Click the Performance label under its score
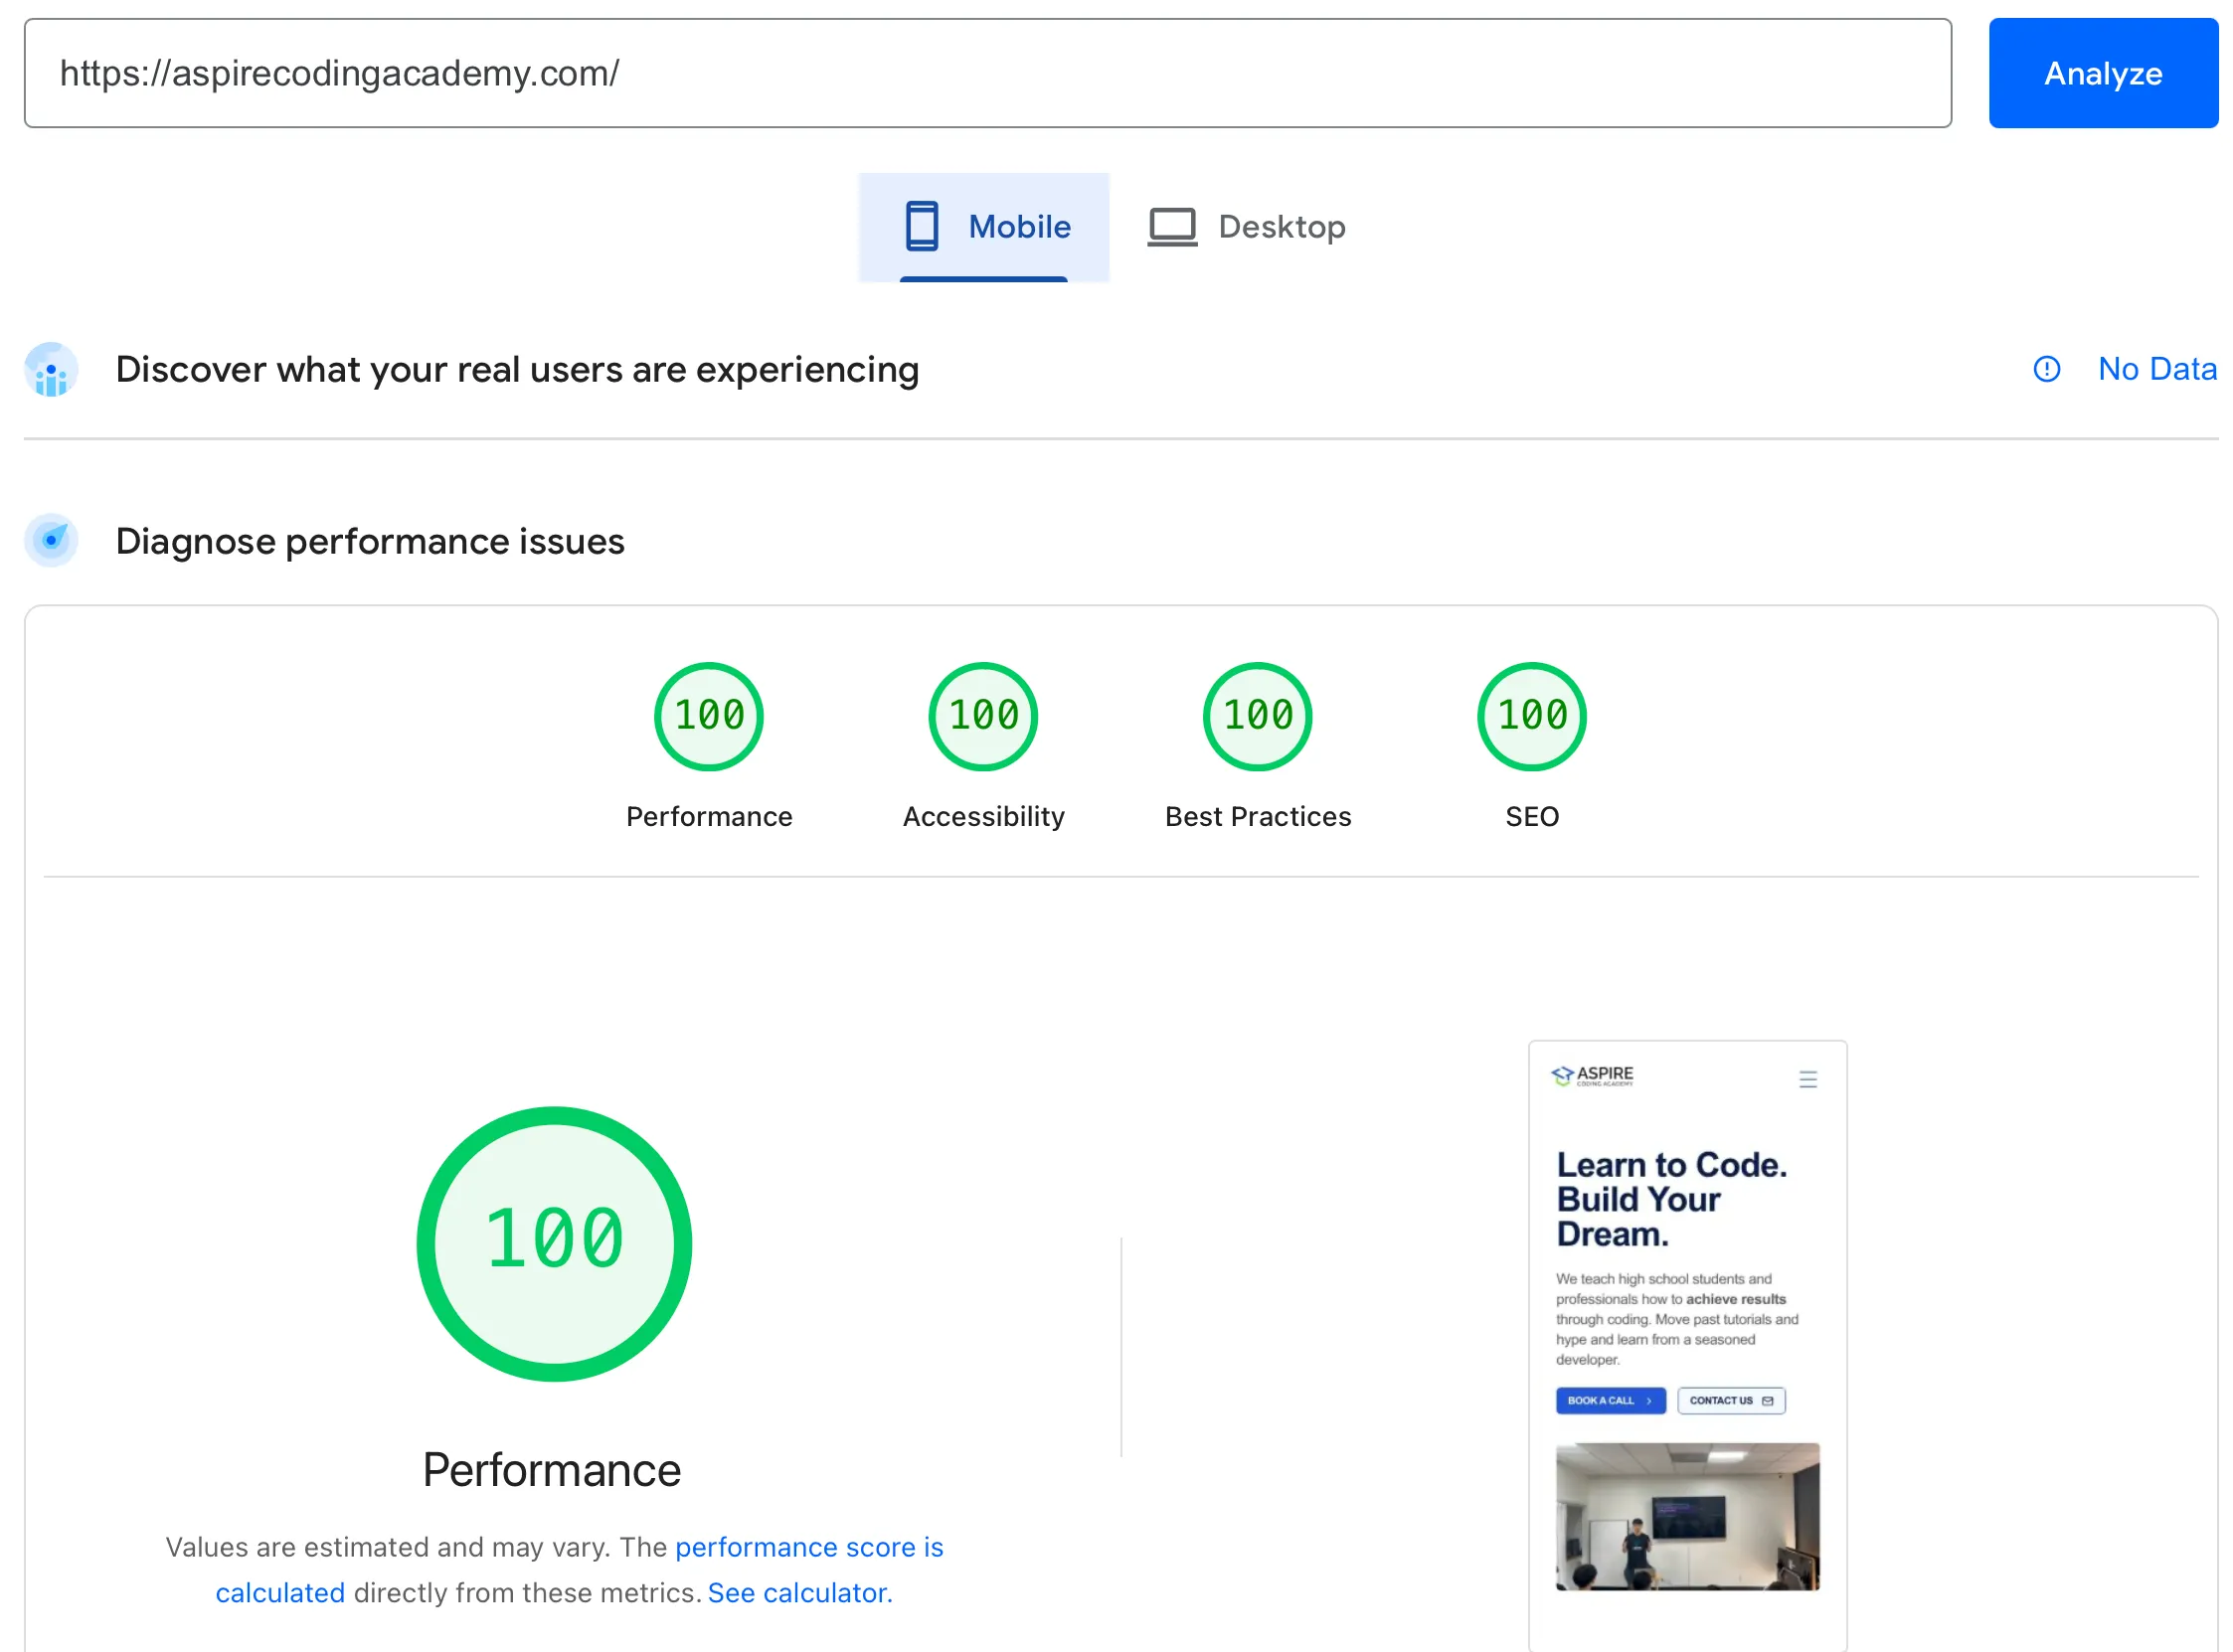This screenshot has width=2233, height=1652. (x=552, y=1469)
